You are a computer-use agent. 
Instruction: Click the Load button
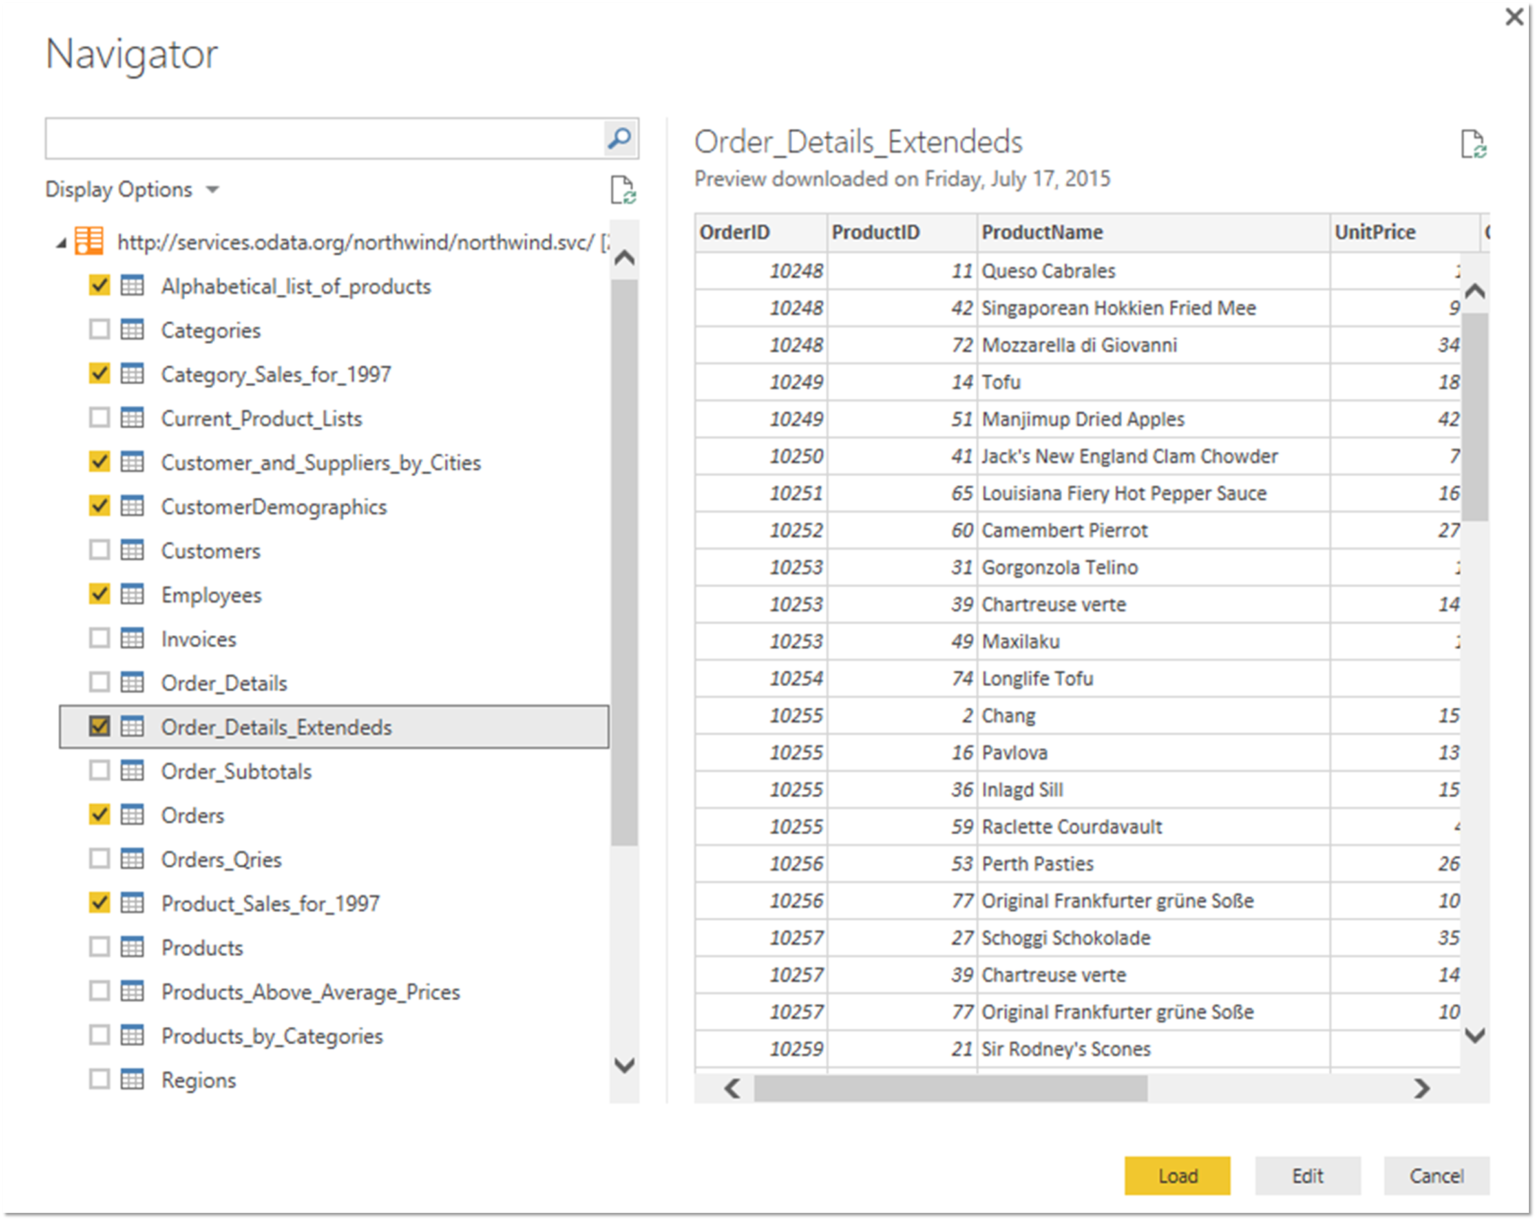click(x=1177, y=1175)
